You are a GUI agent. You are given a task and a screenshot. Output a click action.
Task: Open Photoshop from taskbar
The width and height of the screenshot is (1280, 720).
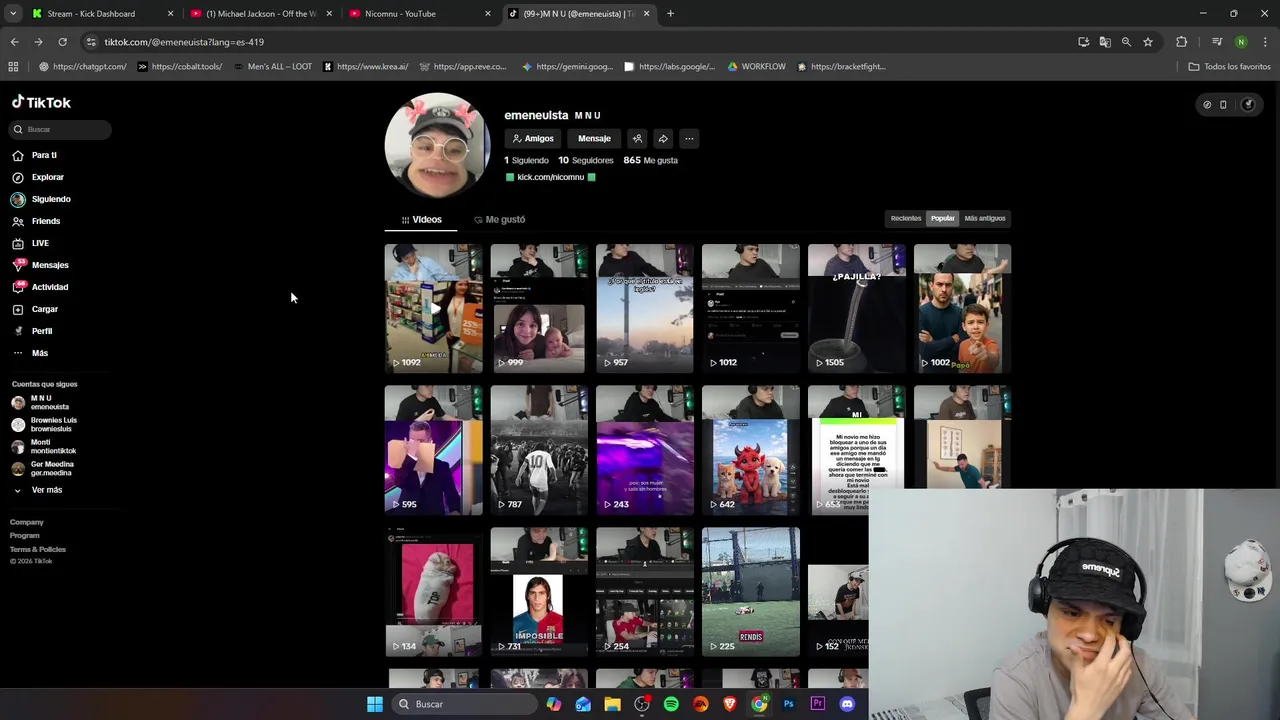point(788,704)
